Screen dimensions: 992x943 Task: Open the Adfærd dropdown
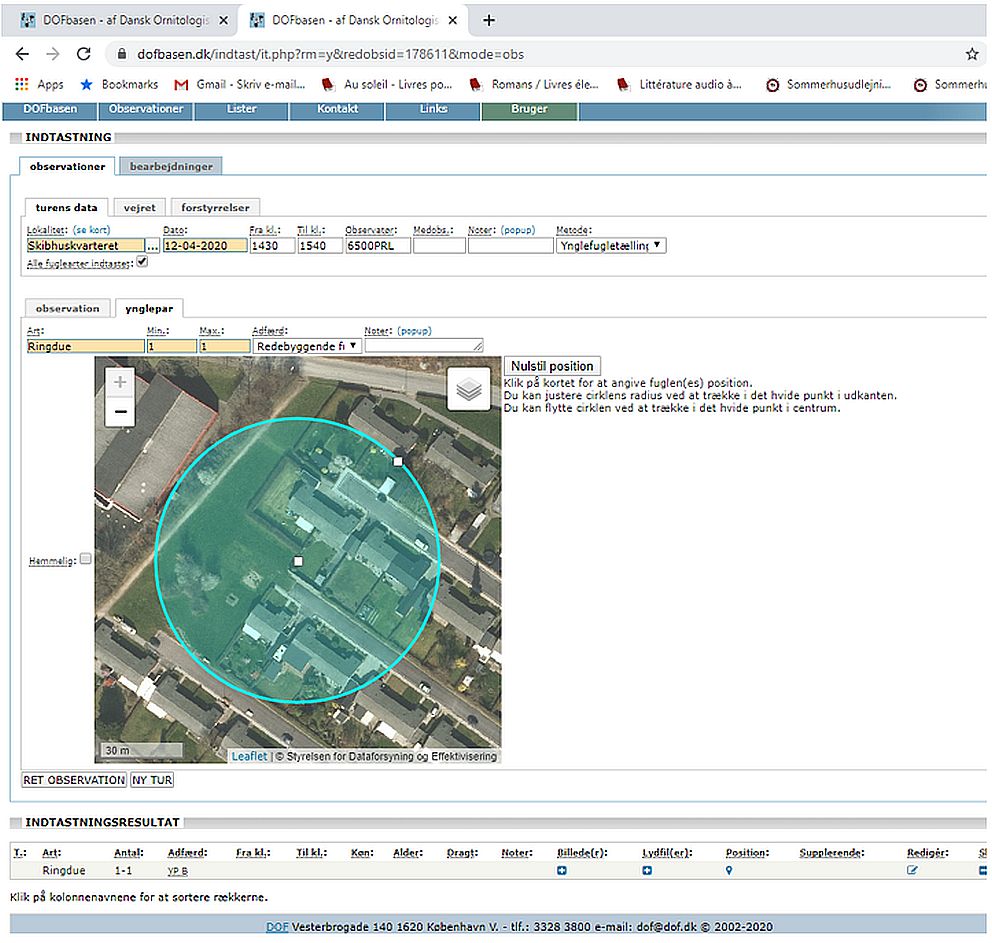click(307, 346)
